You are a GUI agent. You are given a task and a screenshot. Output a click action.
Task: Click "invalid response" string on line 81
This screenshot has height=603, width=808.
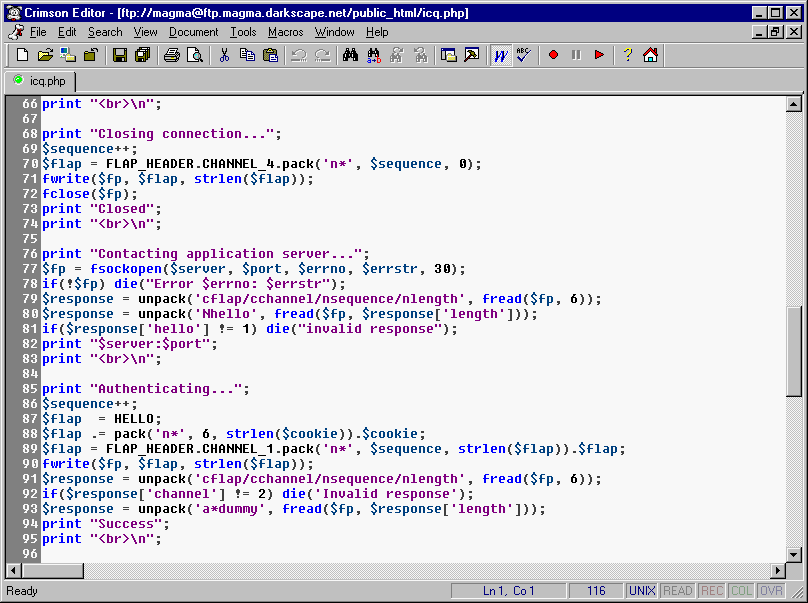click(x=370, y=329)
